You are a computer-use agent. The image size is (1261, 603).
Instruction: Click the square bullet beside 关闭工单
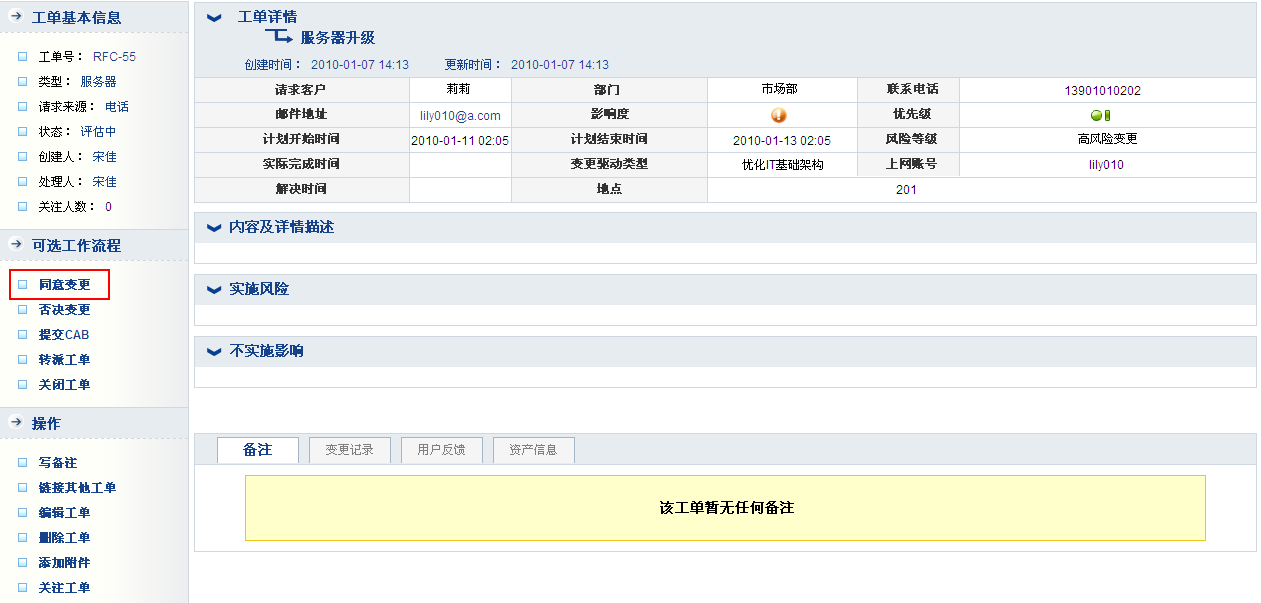click(22, 385)
